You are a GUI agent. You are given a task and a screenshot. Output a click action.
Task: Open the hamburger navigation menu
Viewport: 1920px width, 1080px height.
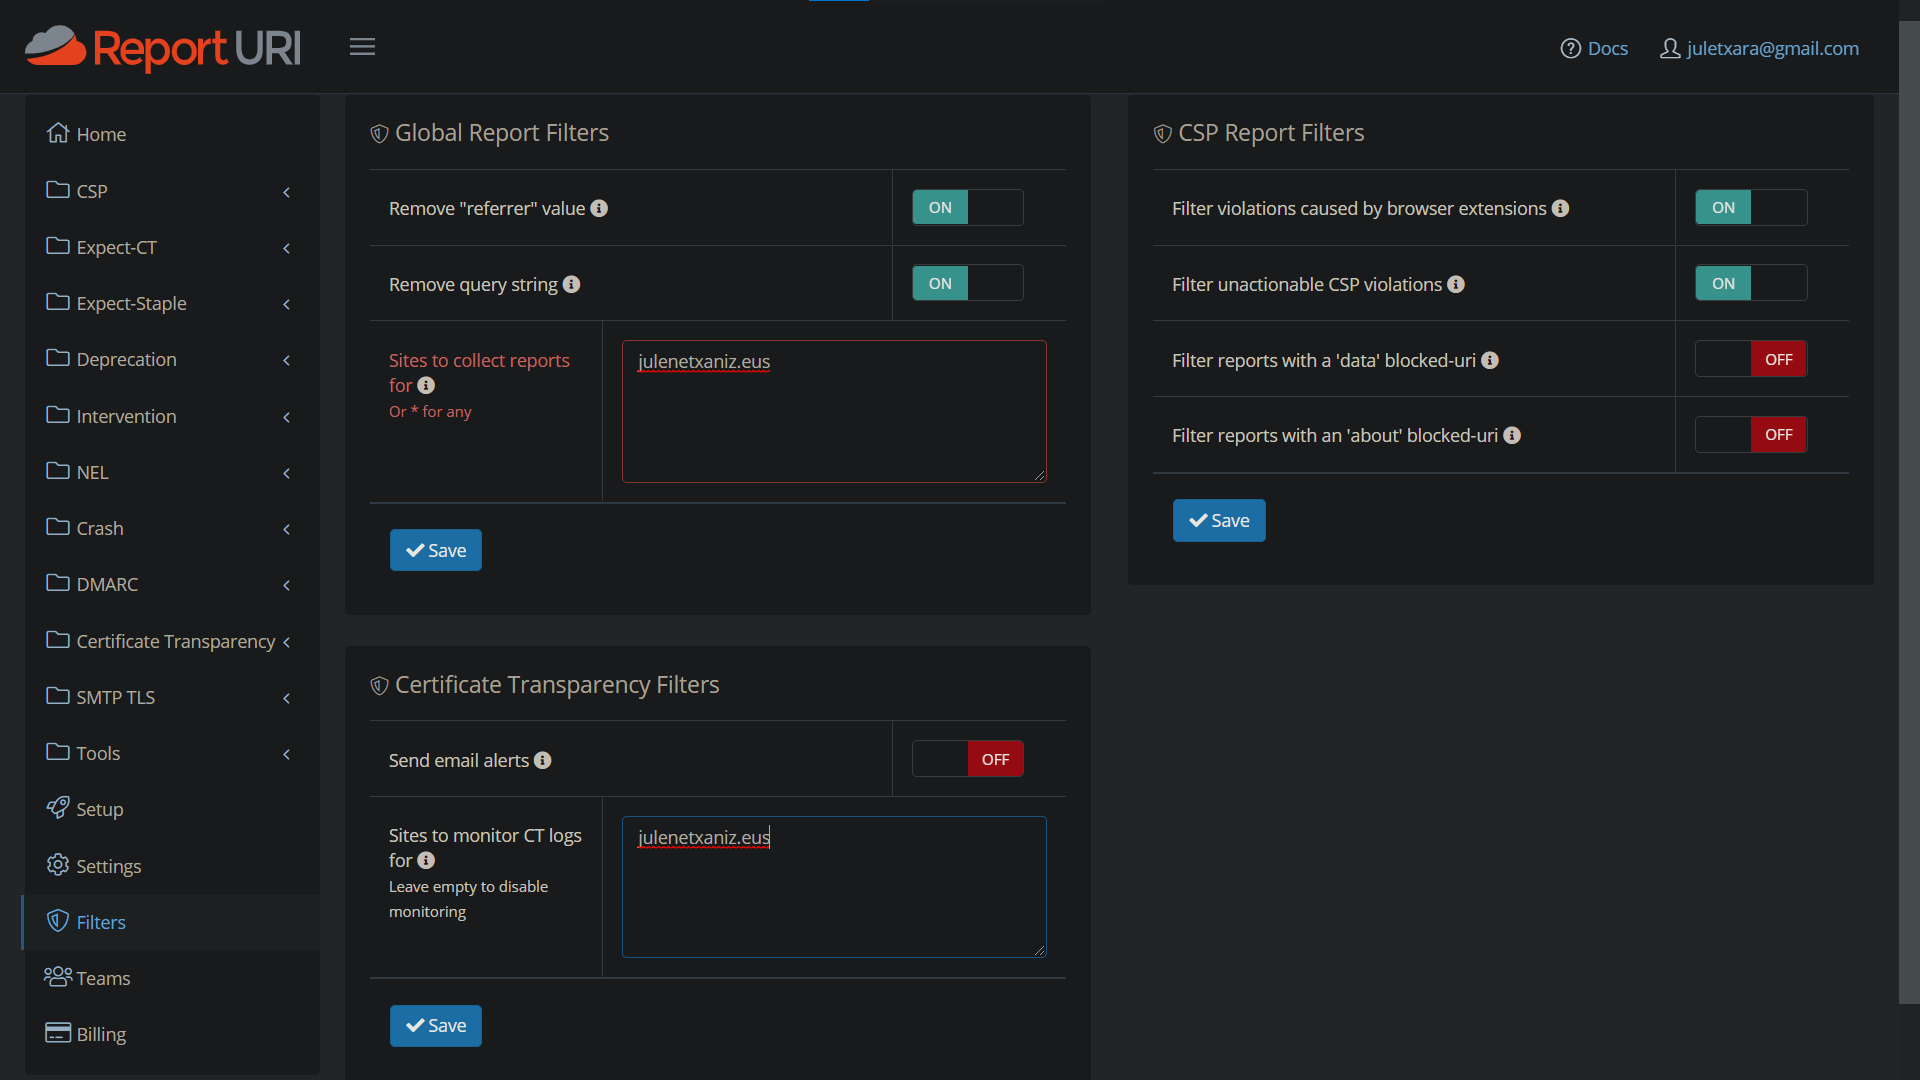(x=362, y=46)
